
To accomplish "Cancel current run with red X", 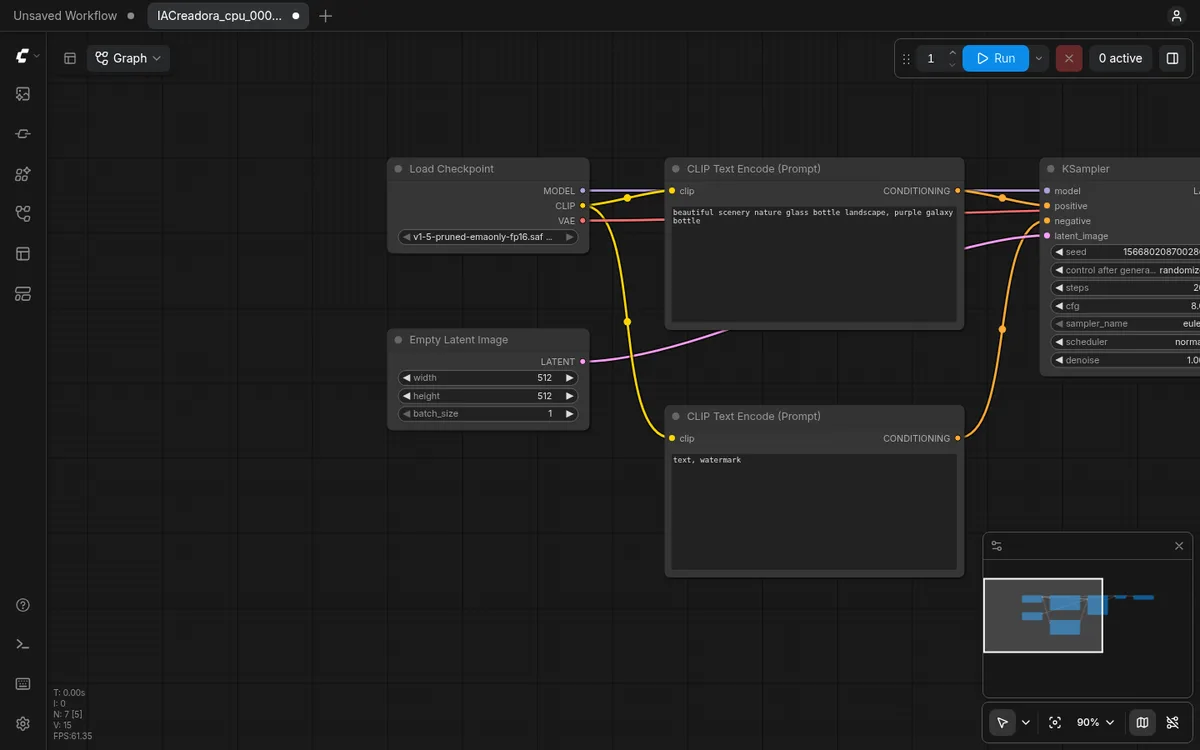I will (1069, 58).
